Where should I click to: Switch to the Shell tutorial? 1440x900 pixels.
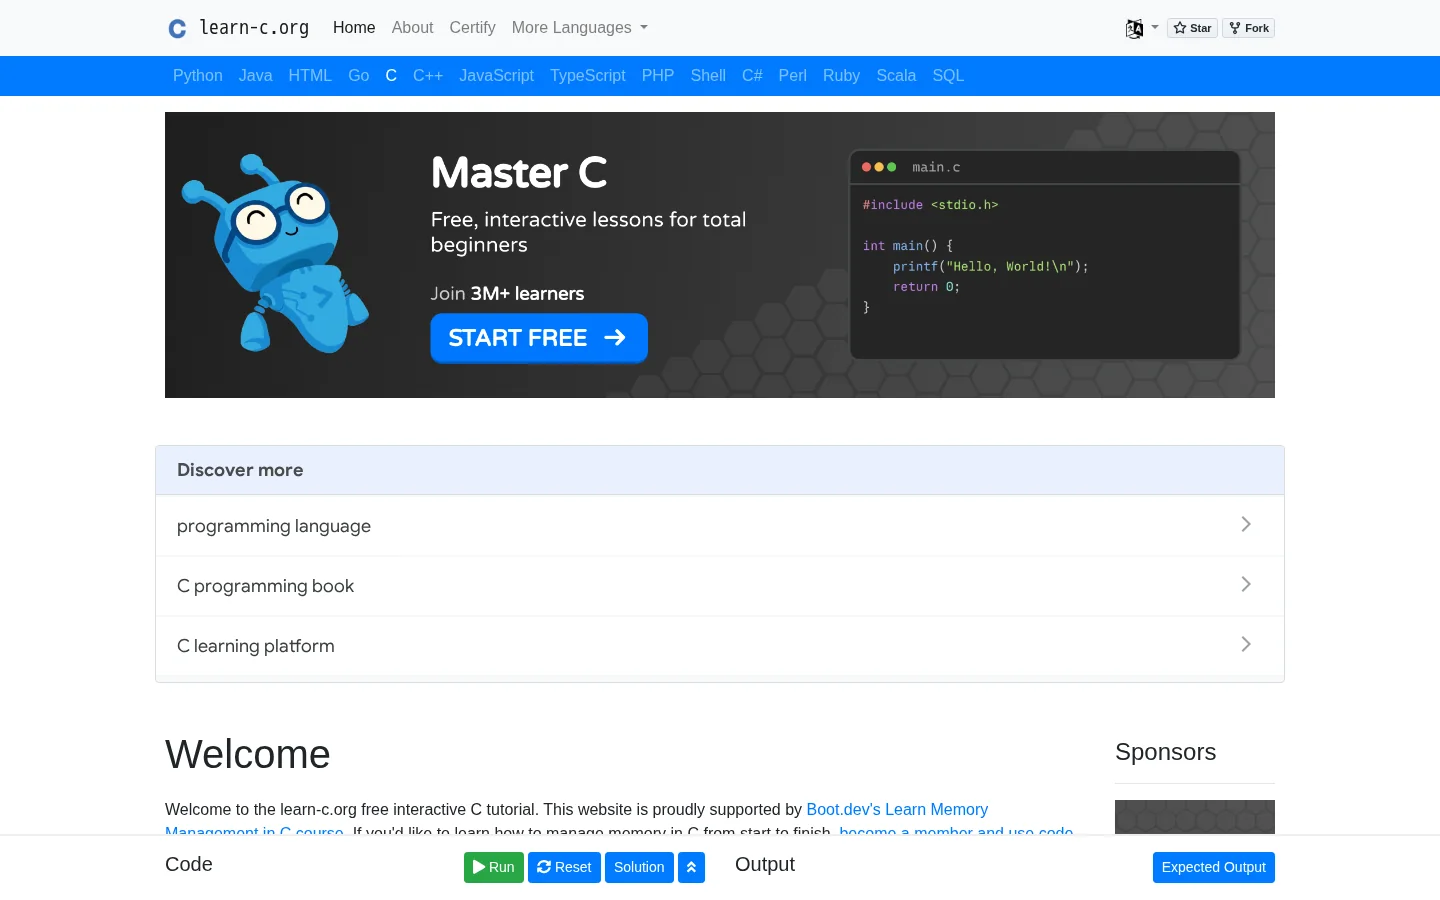pos(708,76)
